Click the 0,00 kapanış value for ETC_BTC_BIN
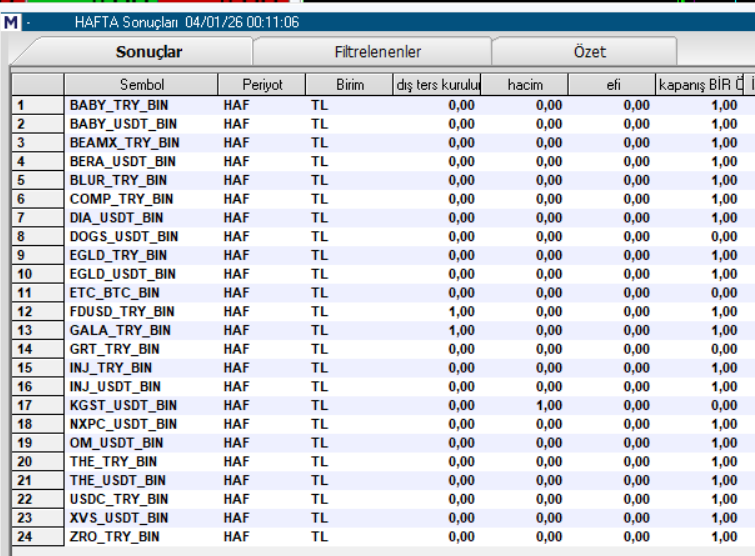Image resolution: width=755 pixels, height=556 pixels. (724, 293)
